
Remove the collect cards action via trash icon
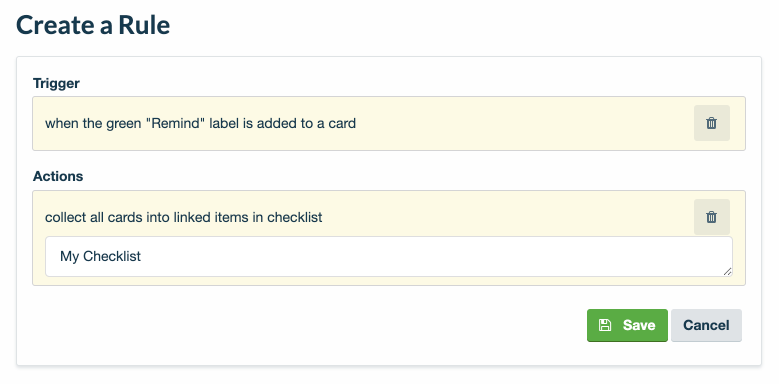pyautogui.click(x=711, y=217)
